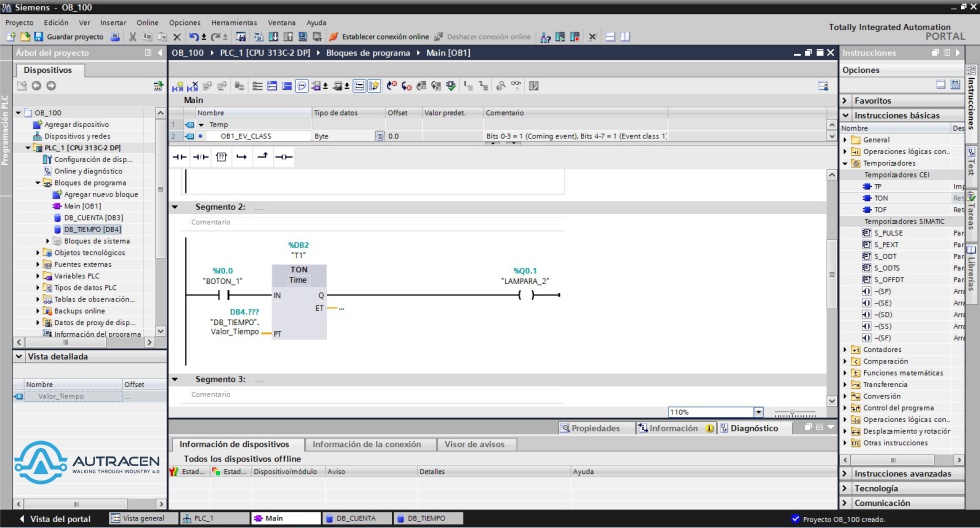Click Guardar proyecto button
This screenshot has width=980, height=528.
69,37
